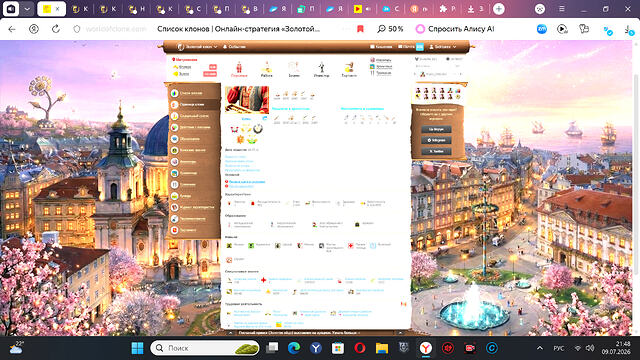This screenshot has width=640, height=360.
Task: Click the 50% zoom indicator
Action: (x=390, y=29)
